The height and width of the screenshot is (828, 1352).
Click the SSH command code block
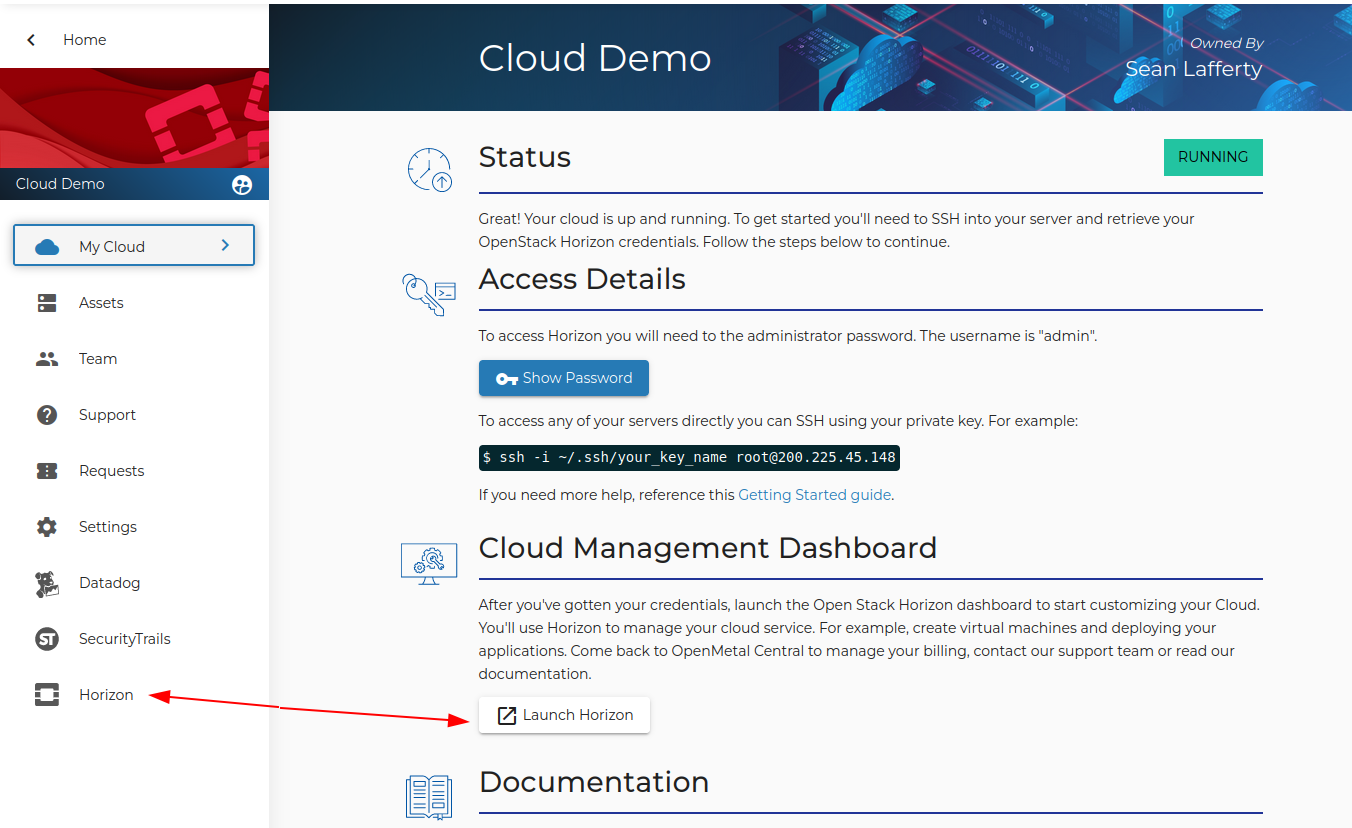pos(689,458)
